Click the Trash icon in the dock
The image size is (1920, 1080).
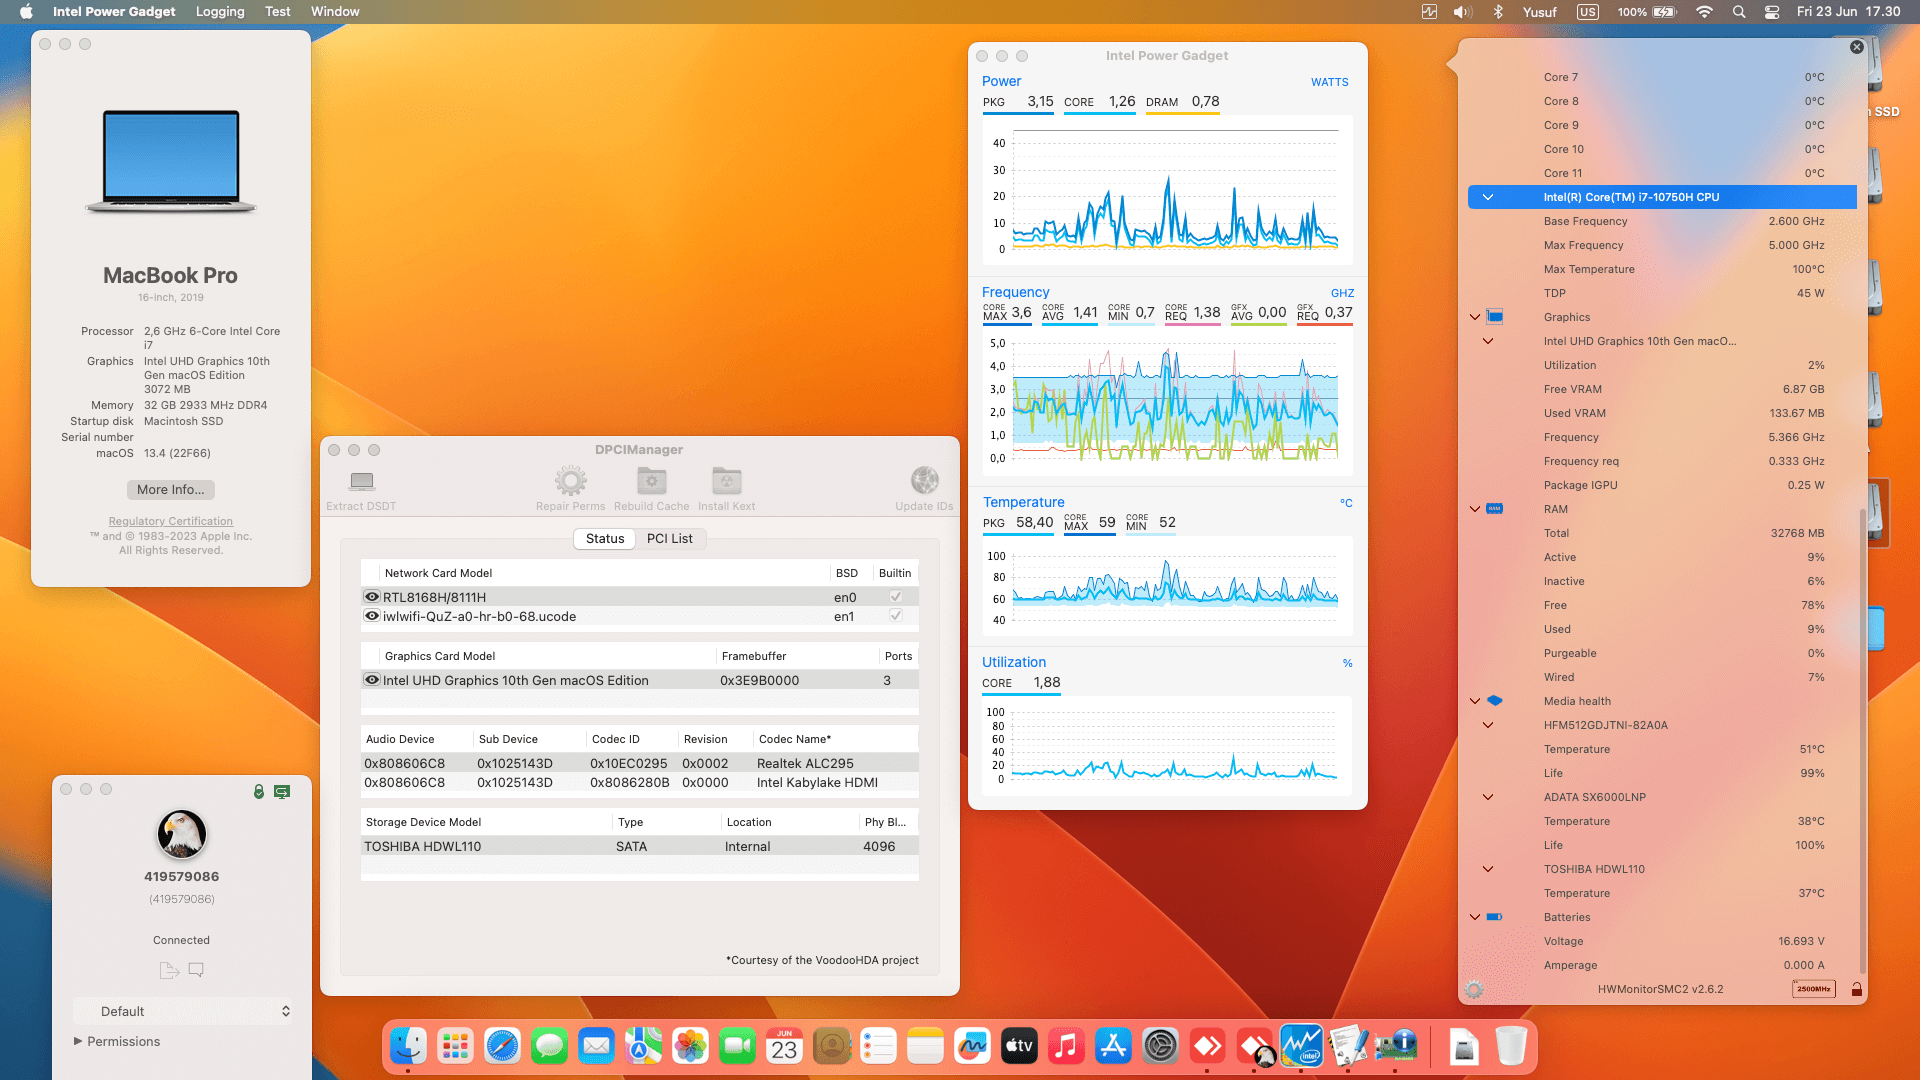pyautogui.click(x=1511, y=1047)
